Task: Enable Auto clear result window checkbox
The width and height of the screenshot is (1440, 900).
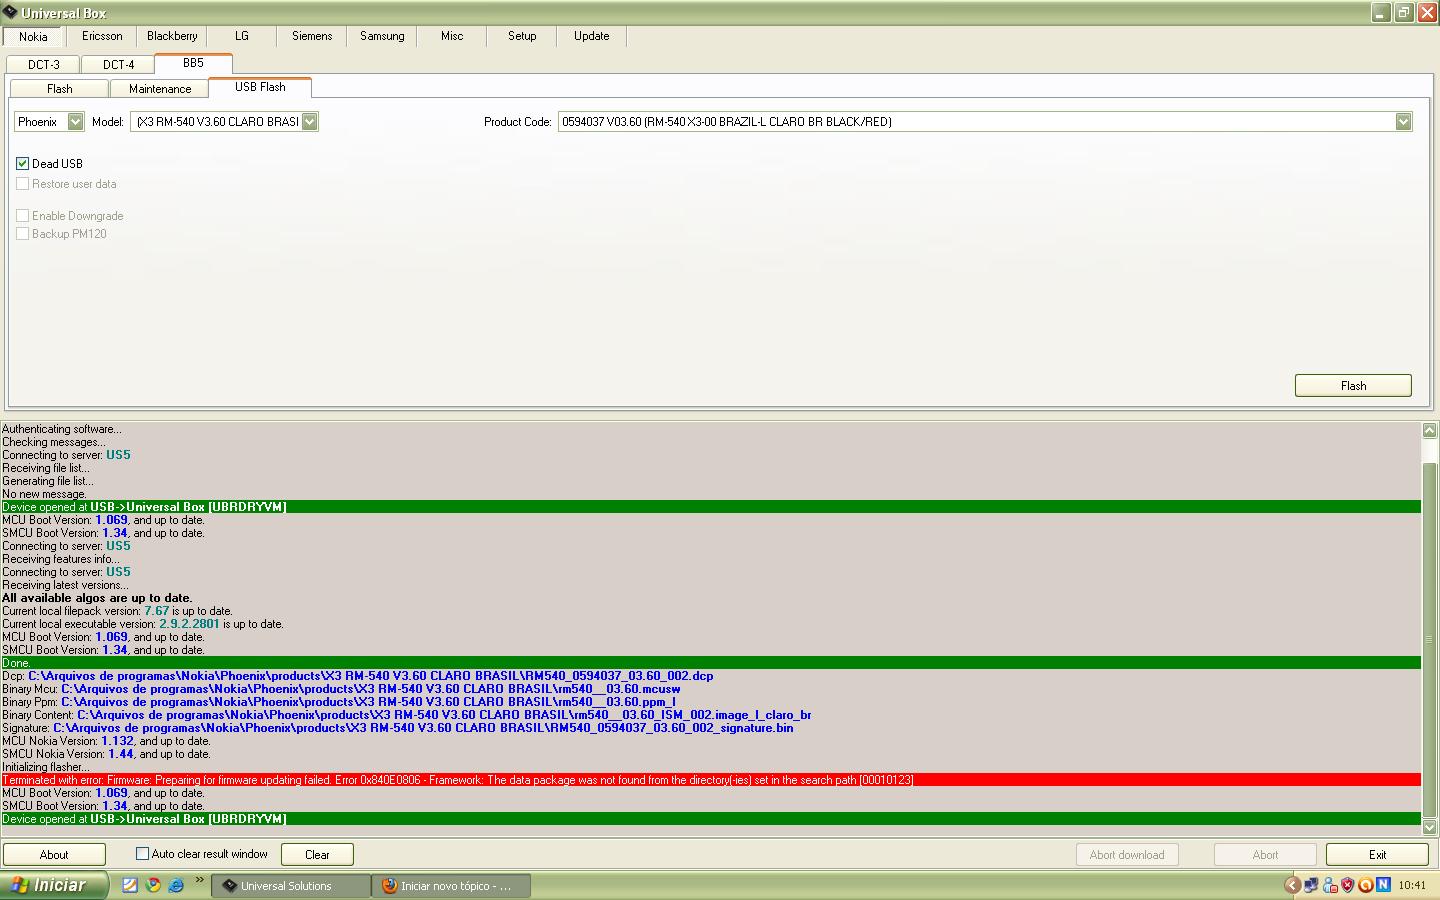Action: point(142,854)
